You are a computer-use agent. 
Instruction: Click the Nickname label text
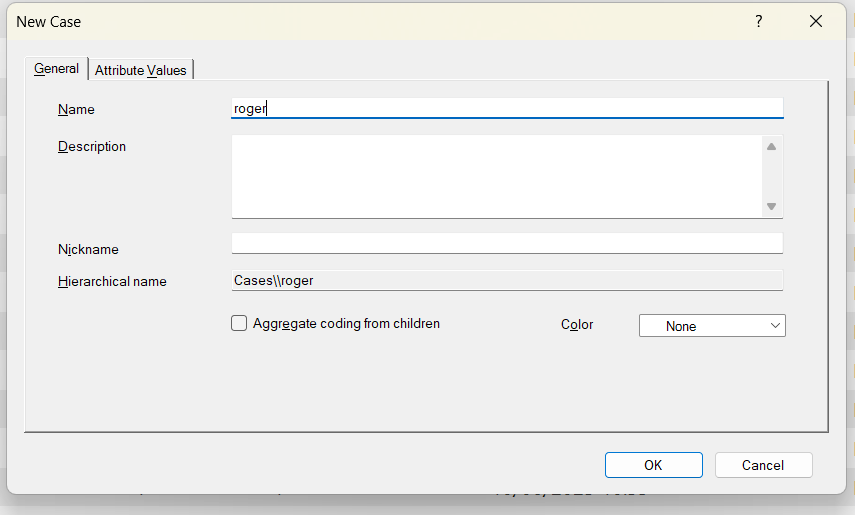tap(88, 249)
